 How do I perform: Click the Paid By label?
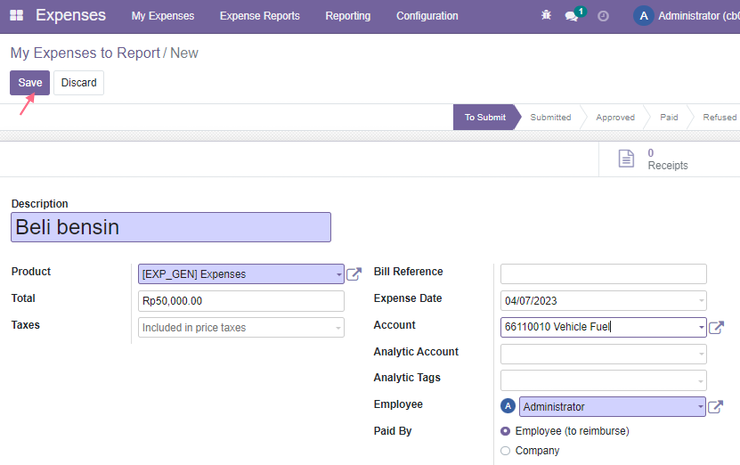pyautogui.click(x=393, y=431)
